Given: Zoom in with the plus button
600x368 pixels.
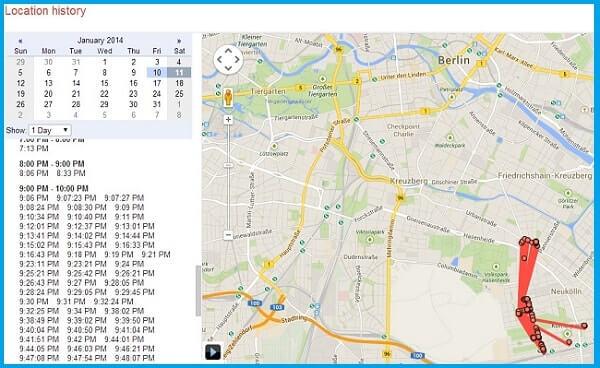Looking at the screenshot, I should pos(228,120).
